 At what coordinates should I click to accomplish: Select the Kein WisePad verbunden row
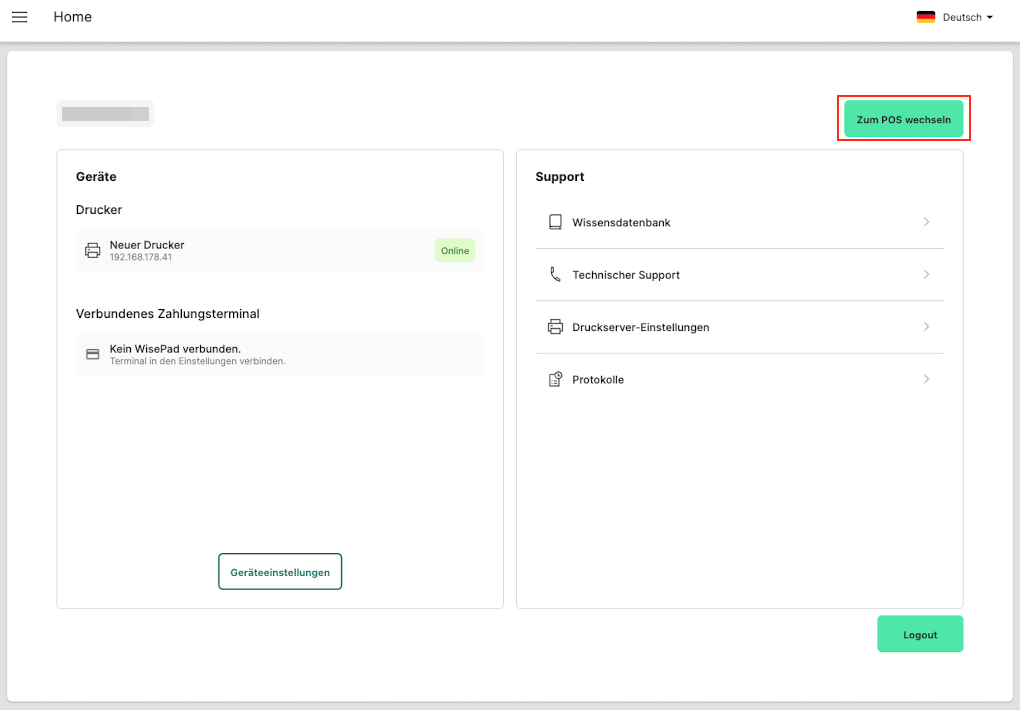pyautogui.click(x=280, y=354)
